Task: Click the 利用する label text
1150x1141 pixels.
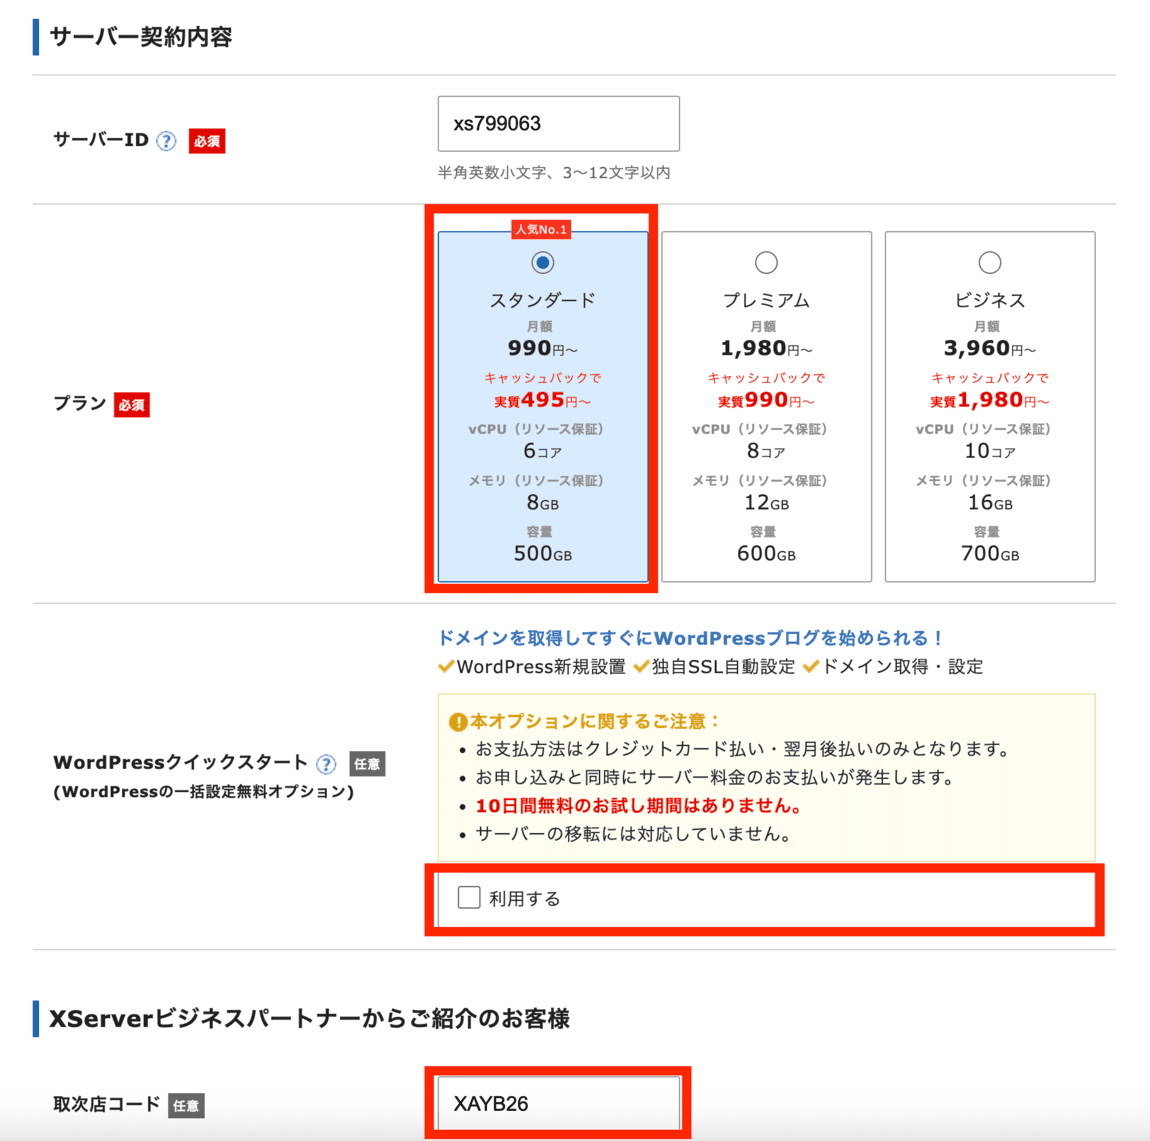Action: 524,898
